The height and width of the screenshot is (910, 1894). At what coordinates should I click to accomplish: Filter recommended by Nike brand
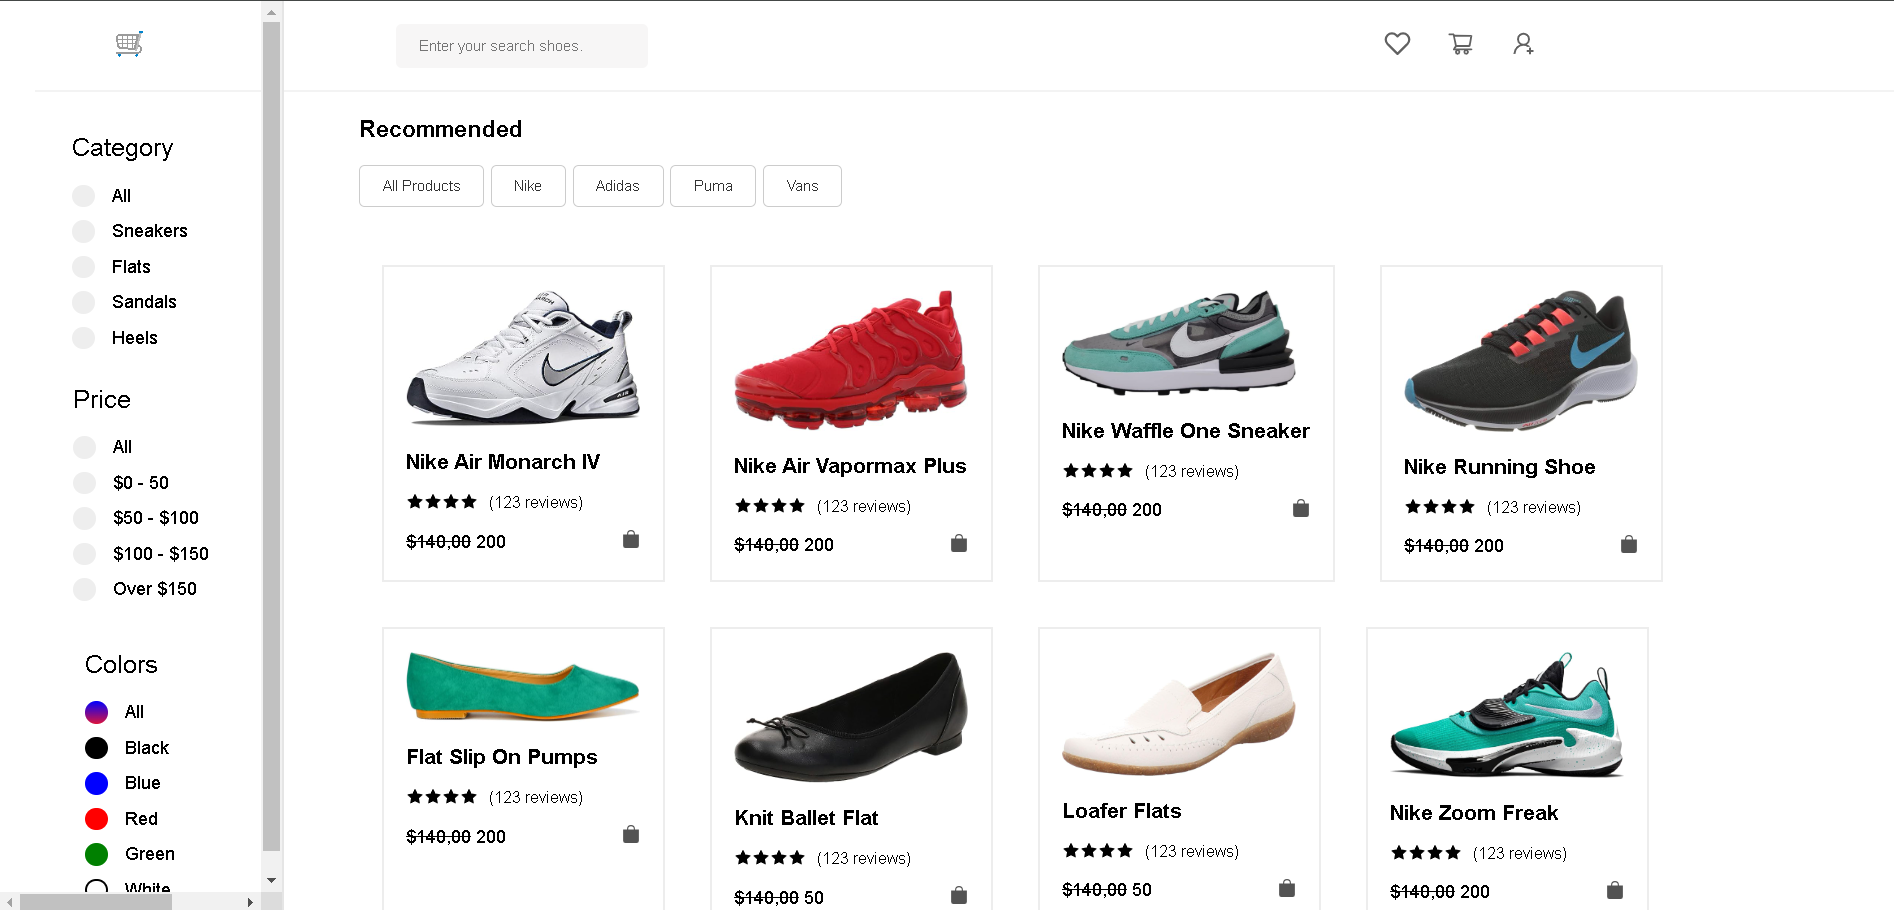[x=528, y=186]
